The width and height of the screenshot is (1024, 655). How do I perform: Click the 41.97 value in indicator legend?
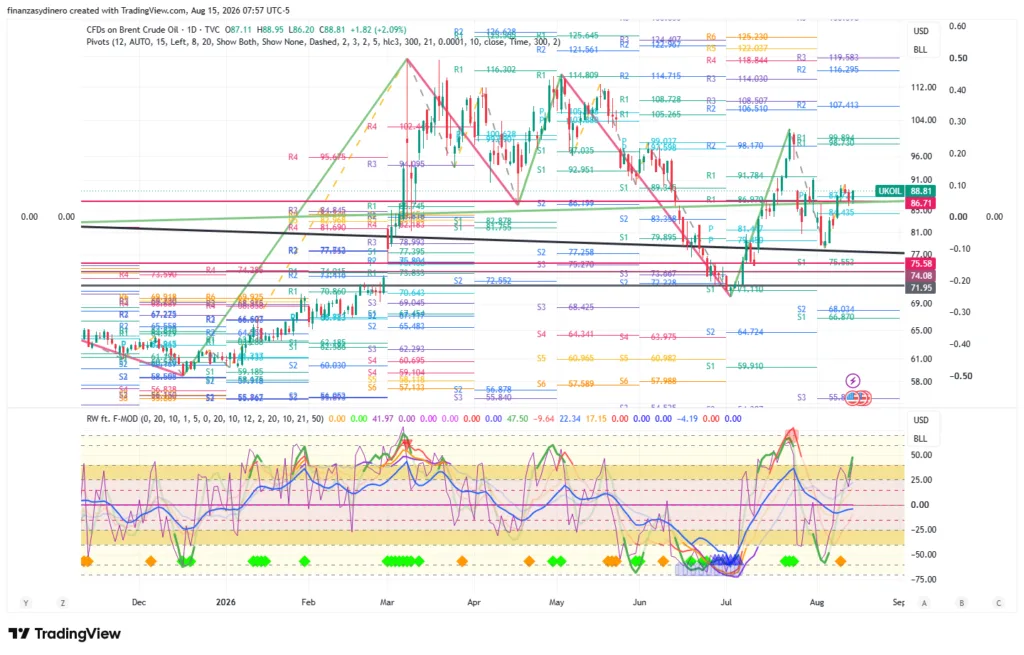pyautogui.click(x=383, y=419)
